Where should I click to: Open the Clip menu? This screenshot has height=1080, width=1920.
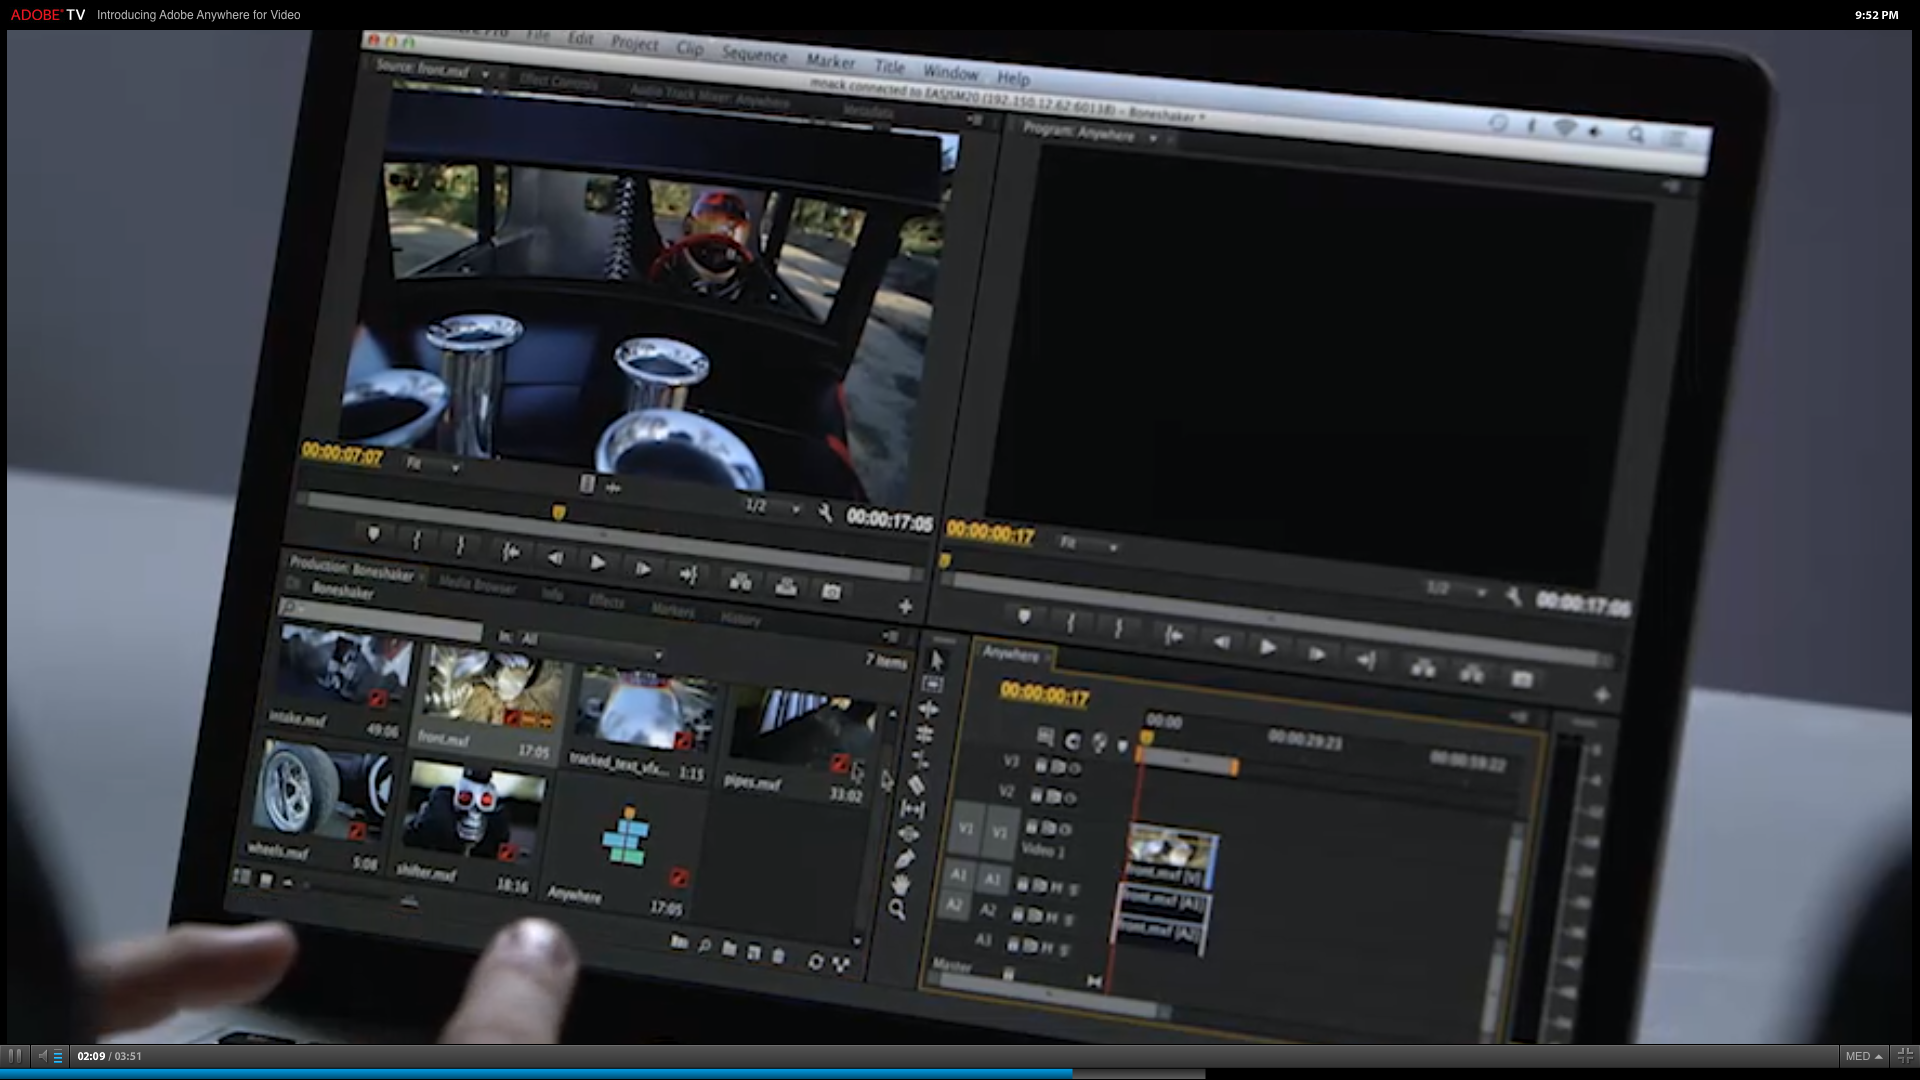point(690,49)
